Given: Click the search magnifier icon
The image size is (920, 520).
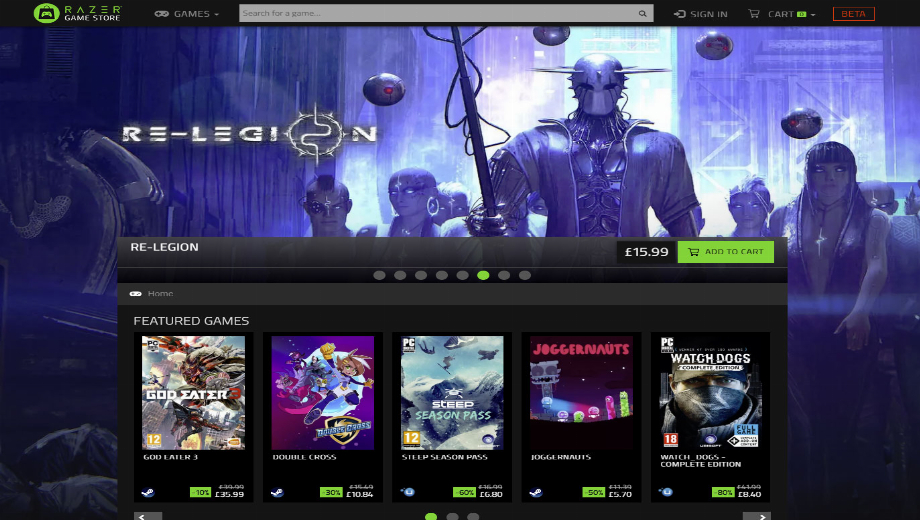Looking at the screenshot, I should click(642, 13).
